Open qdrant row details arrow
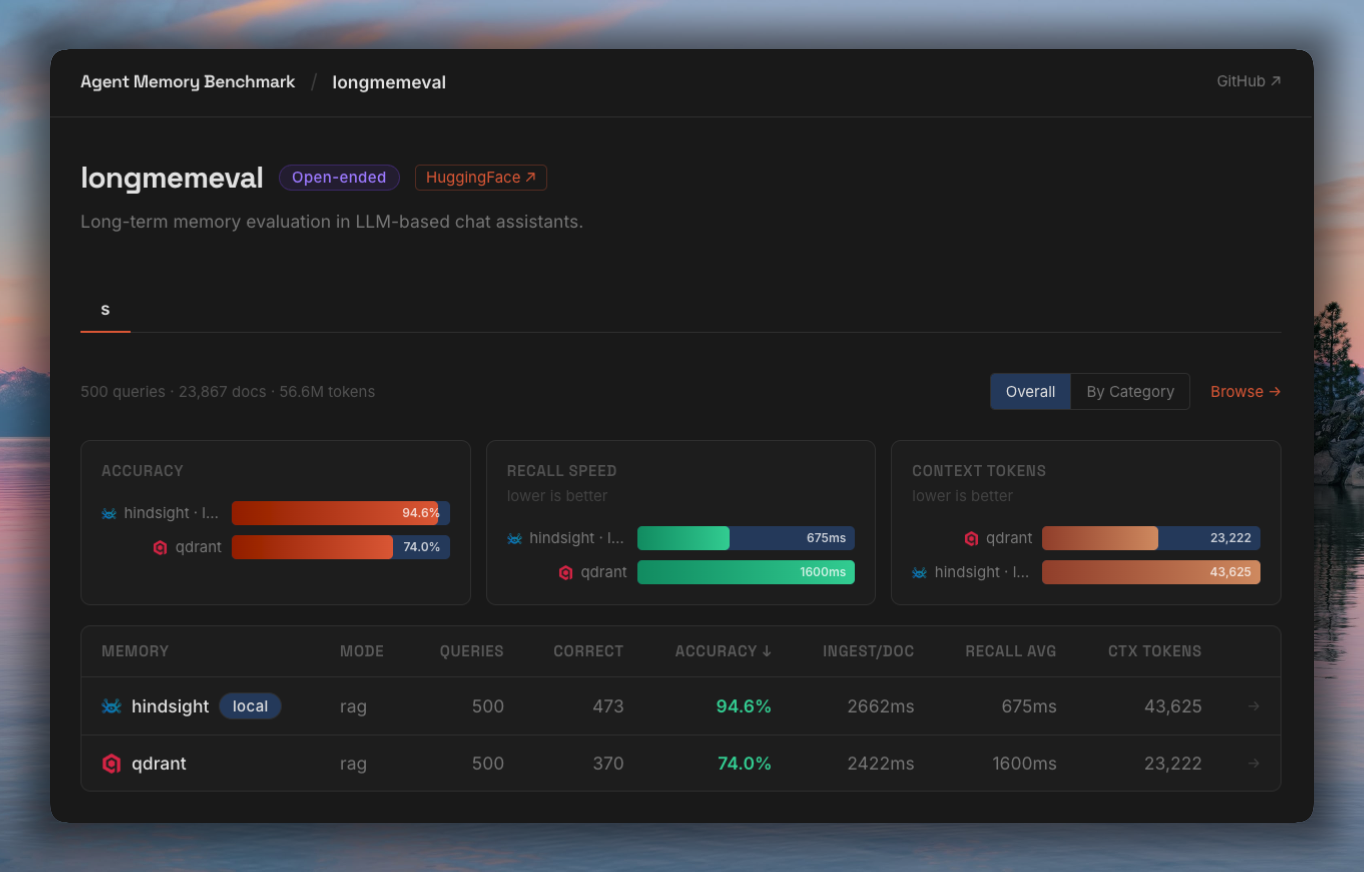The image size is (1364, 872). coord(1253,764)
